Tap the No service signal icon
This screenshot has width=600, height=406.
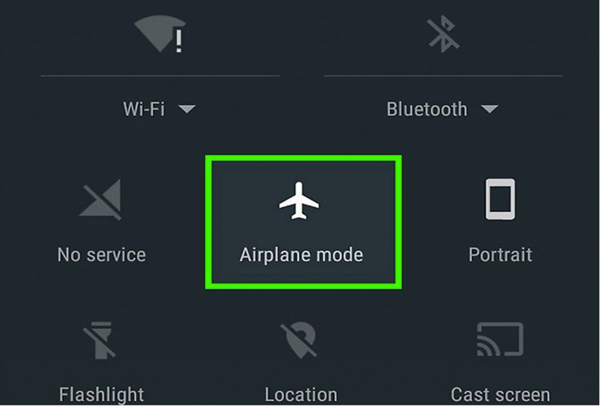(100, 199)
